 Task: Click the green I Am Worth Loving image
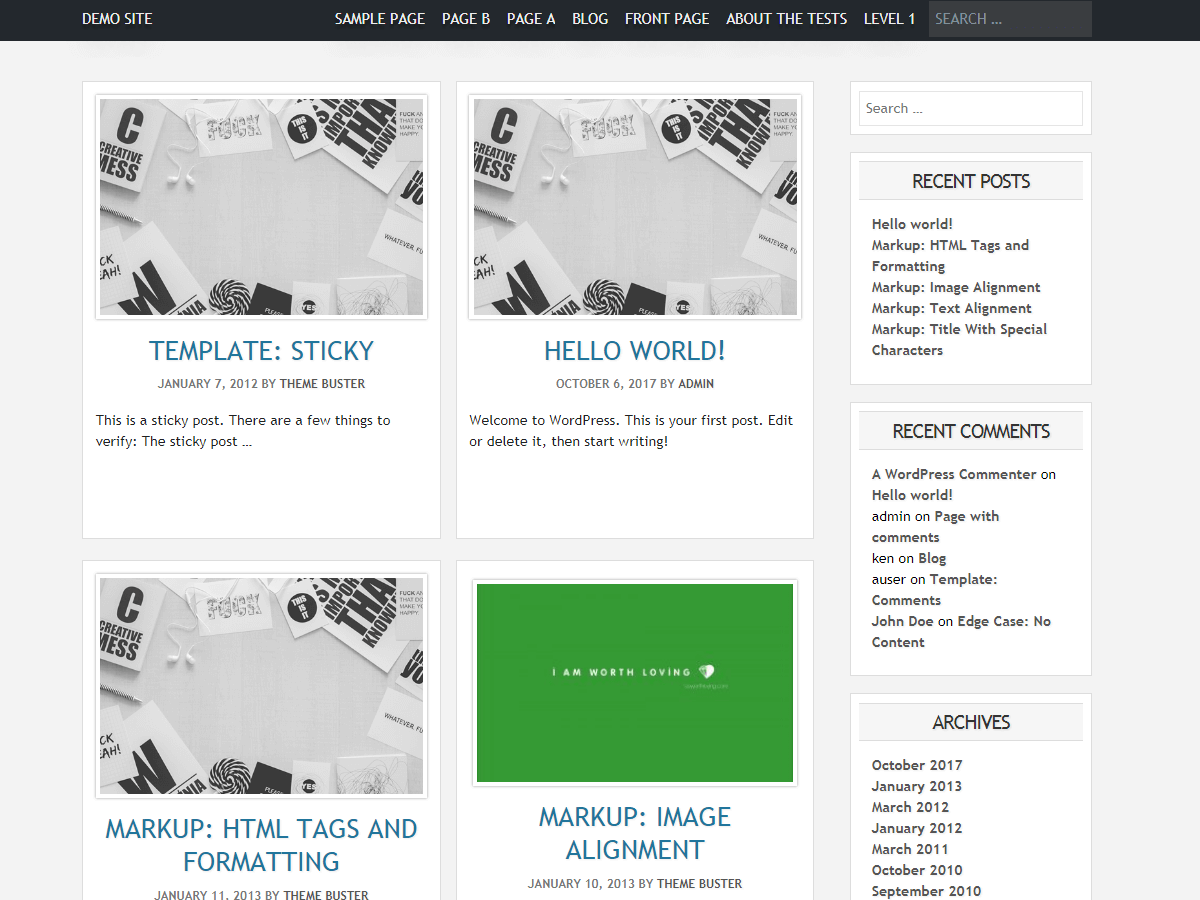pos(635,683)
